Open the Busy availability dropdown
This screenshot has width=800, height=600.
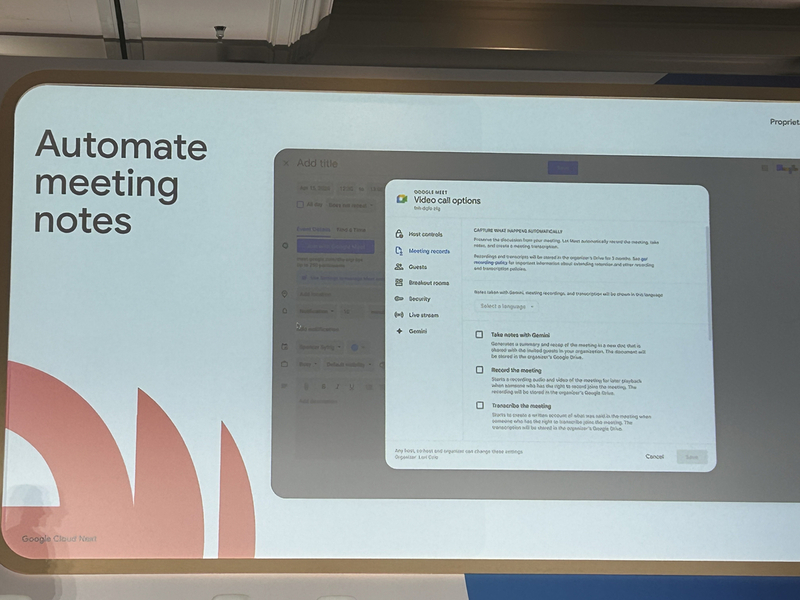tap(308, 365)
